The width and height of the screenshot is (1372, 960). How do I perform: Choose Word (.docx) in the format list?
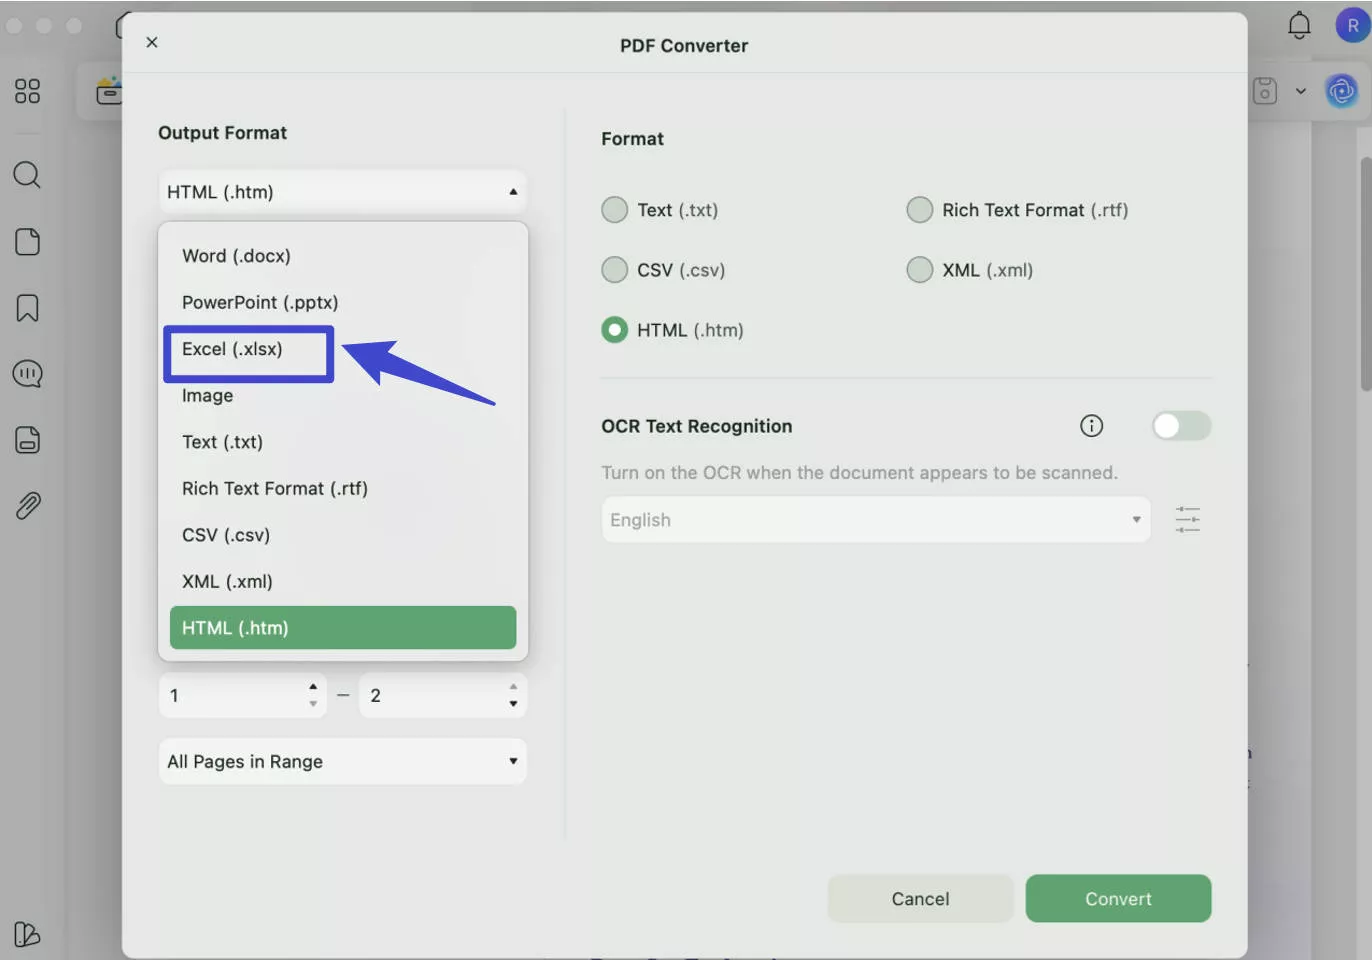pos(236,256)
